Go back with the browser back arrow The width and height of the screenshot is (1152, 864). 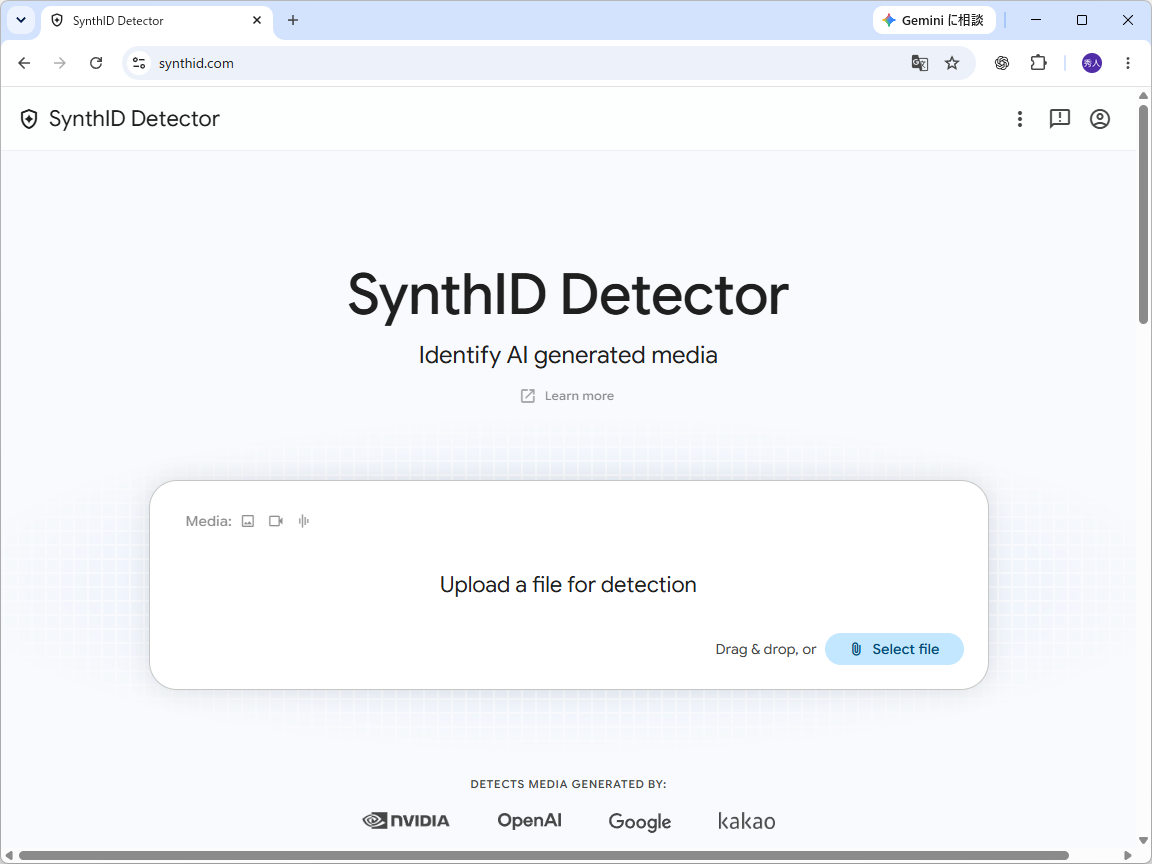[24, 63]
